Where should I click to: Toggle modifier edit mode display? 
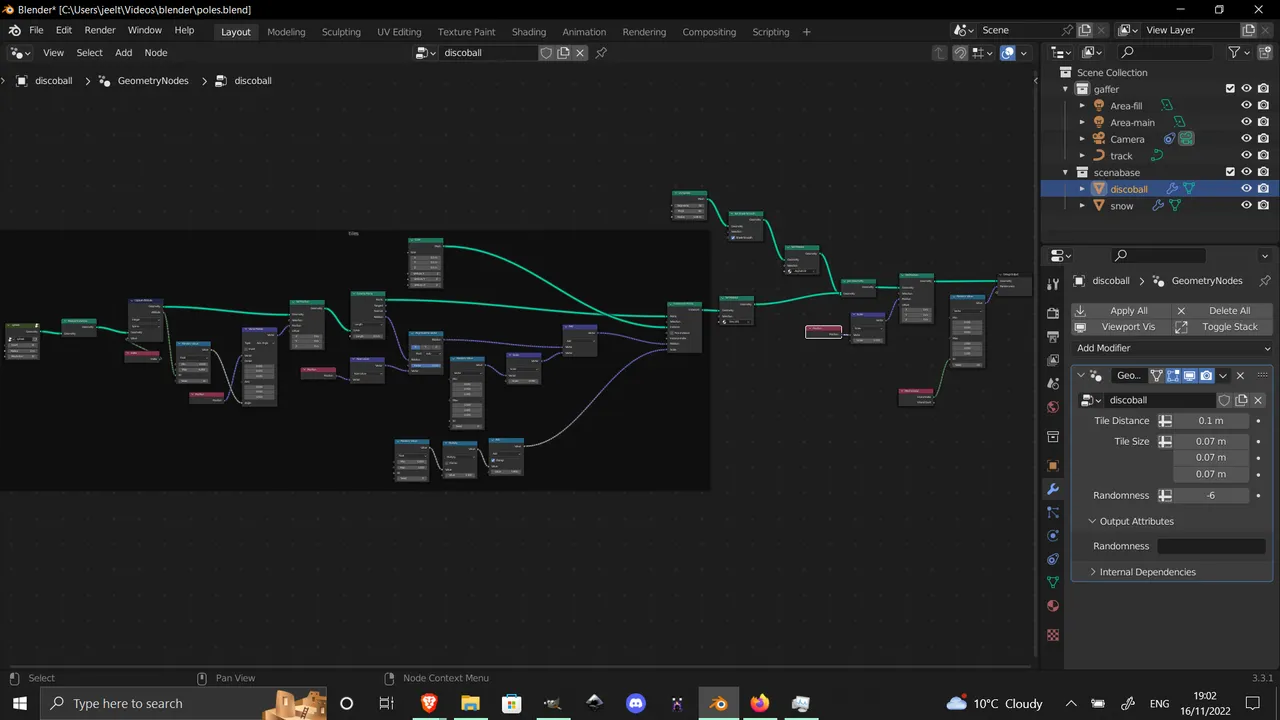point(1173,376)
